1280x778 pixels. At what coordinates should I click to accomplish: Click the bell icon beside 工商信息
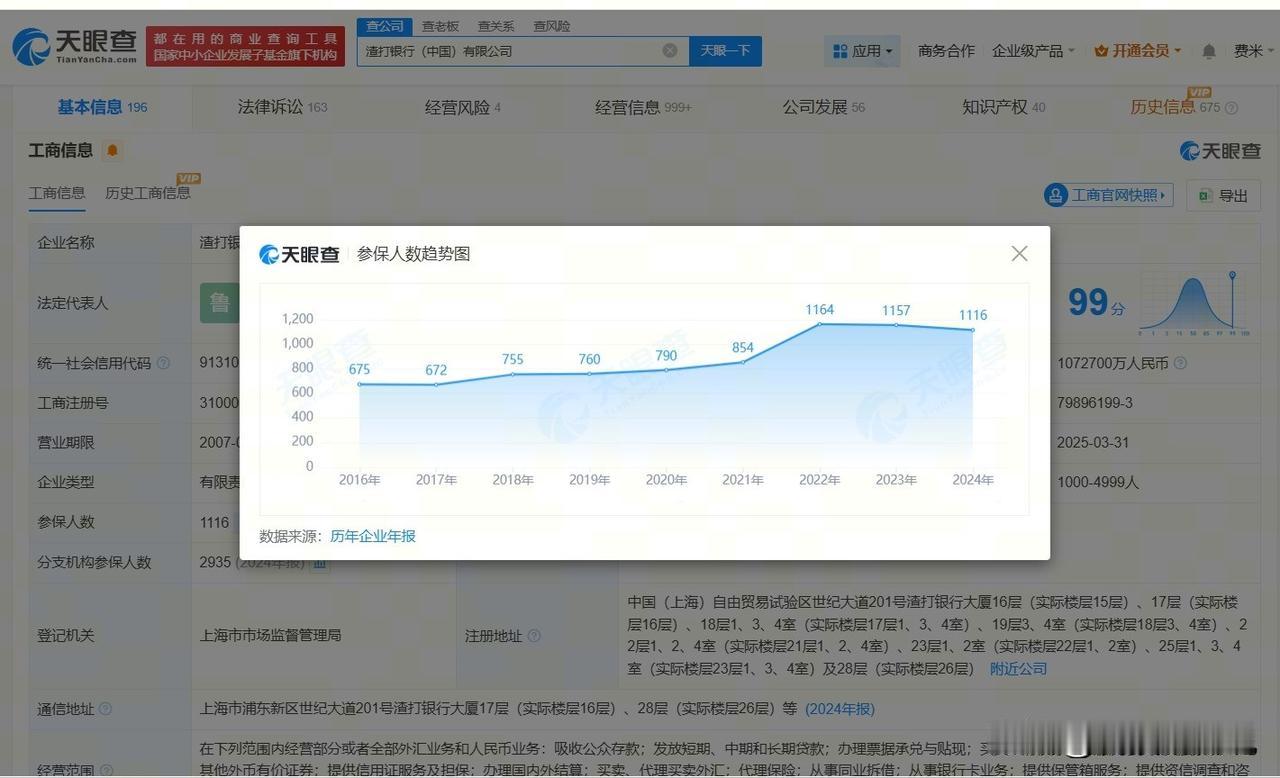point(112,151)
